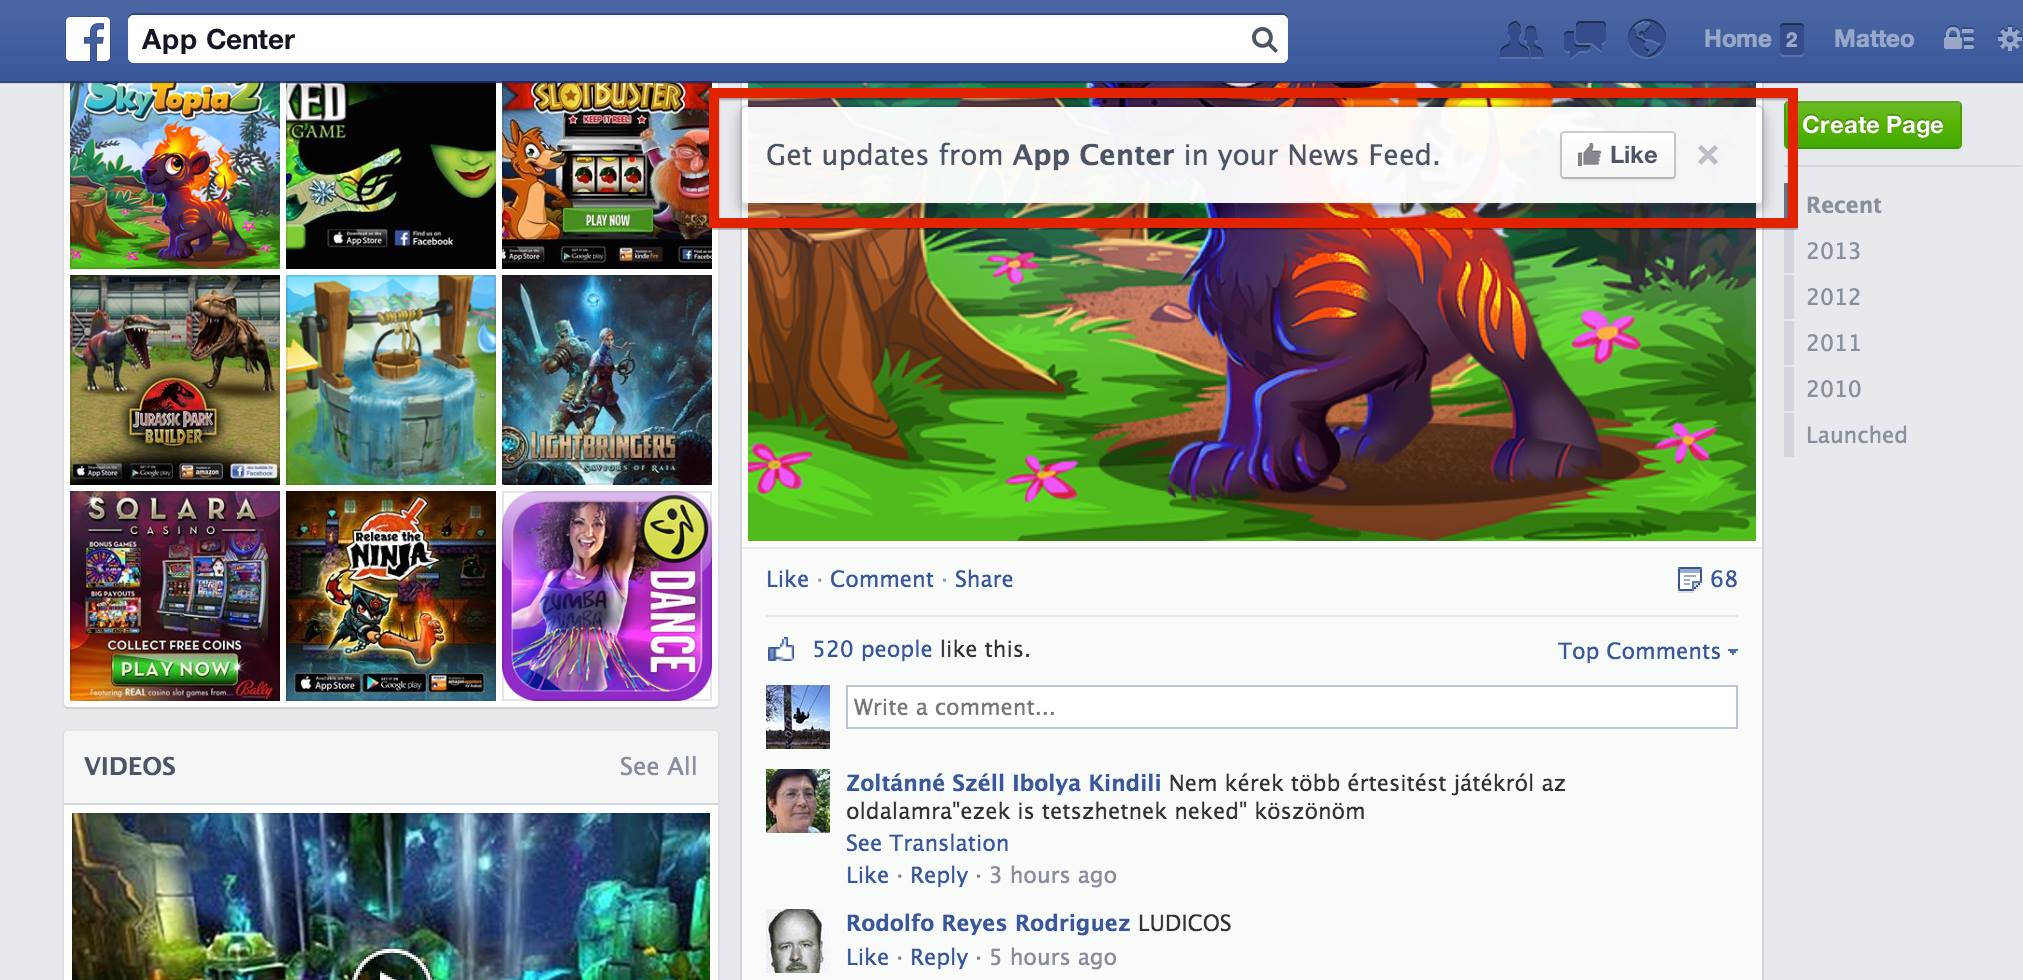Image resolution: width=2023 pixels, height=980 pixels.
Task: Click the search magnifier icon
Action: pos(1264,40)
